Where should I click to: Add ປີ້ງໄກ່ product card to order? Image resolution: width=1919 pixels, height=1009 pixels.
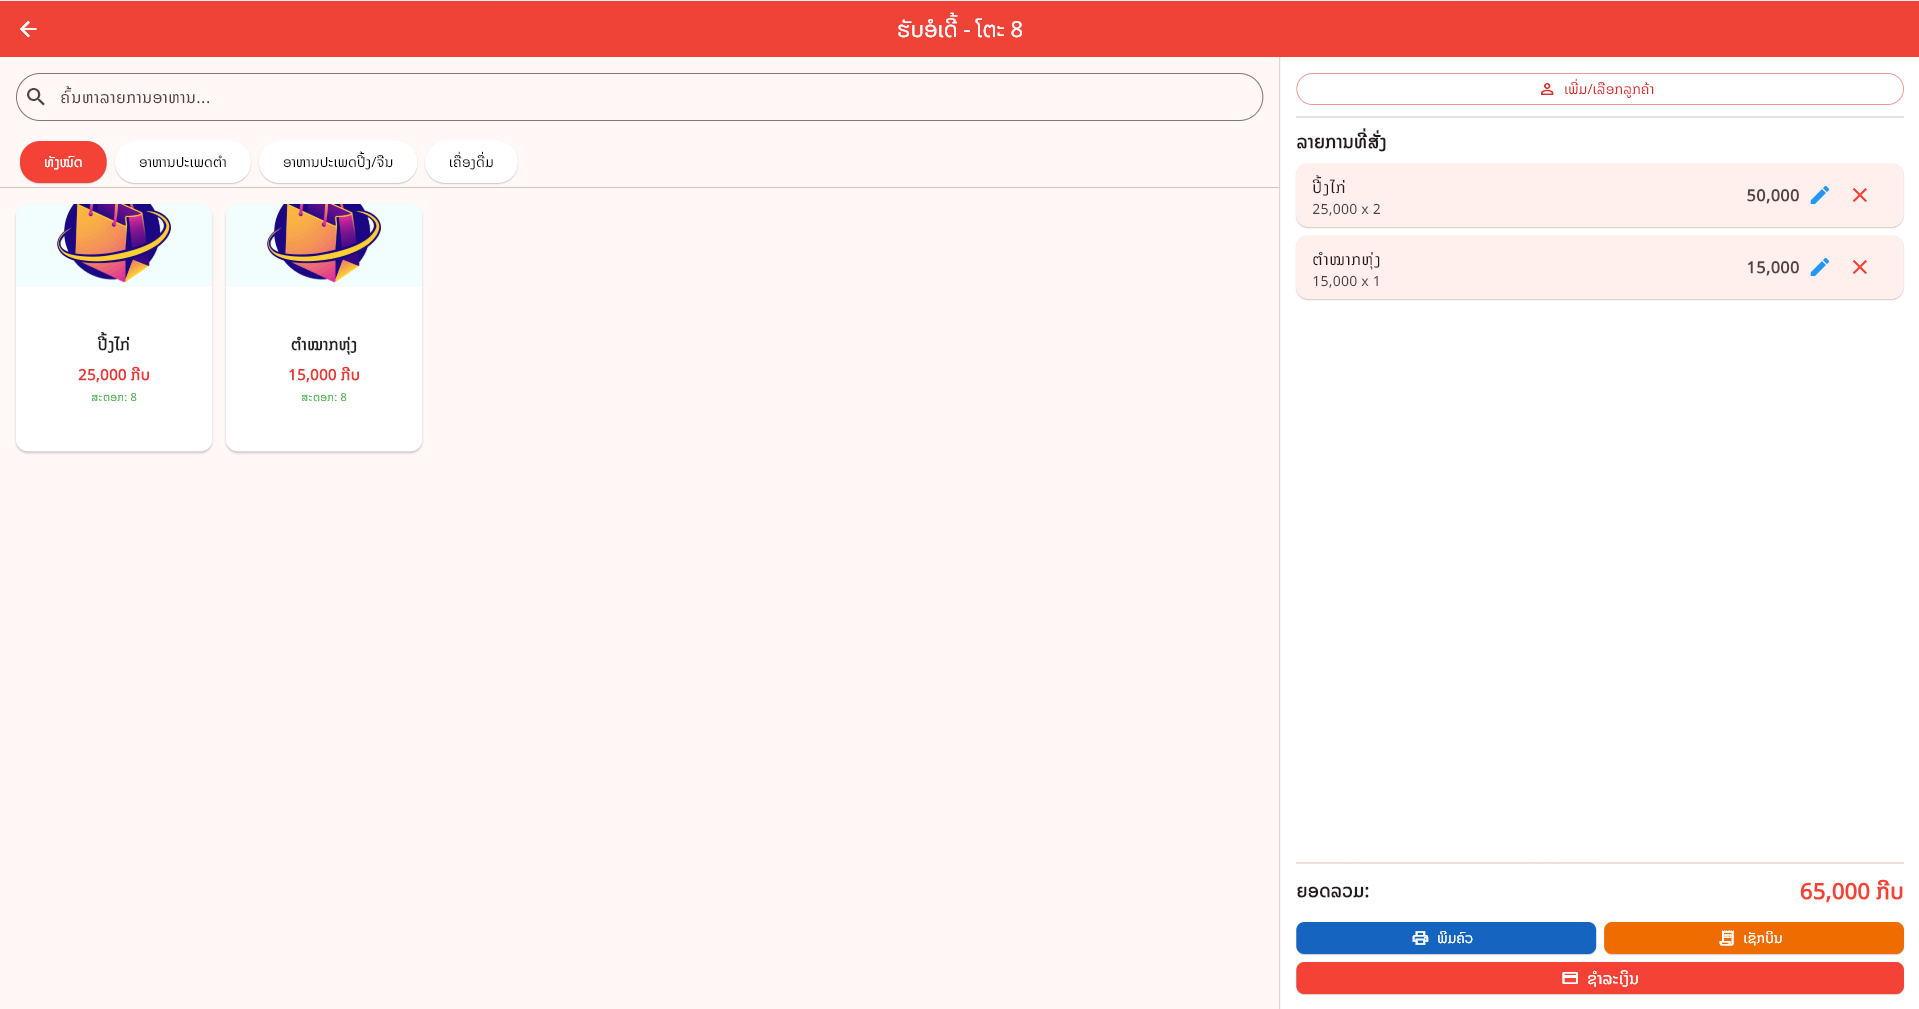point(114,360)
